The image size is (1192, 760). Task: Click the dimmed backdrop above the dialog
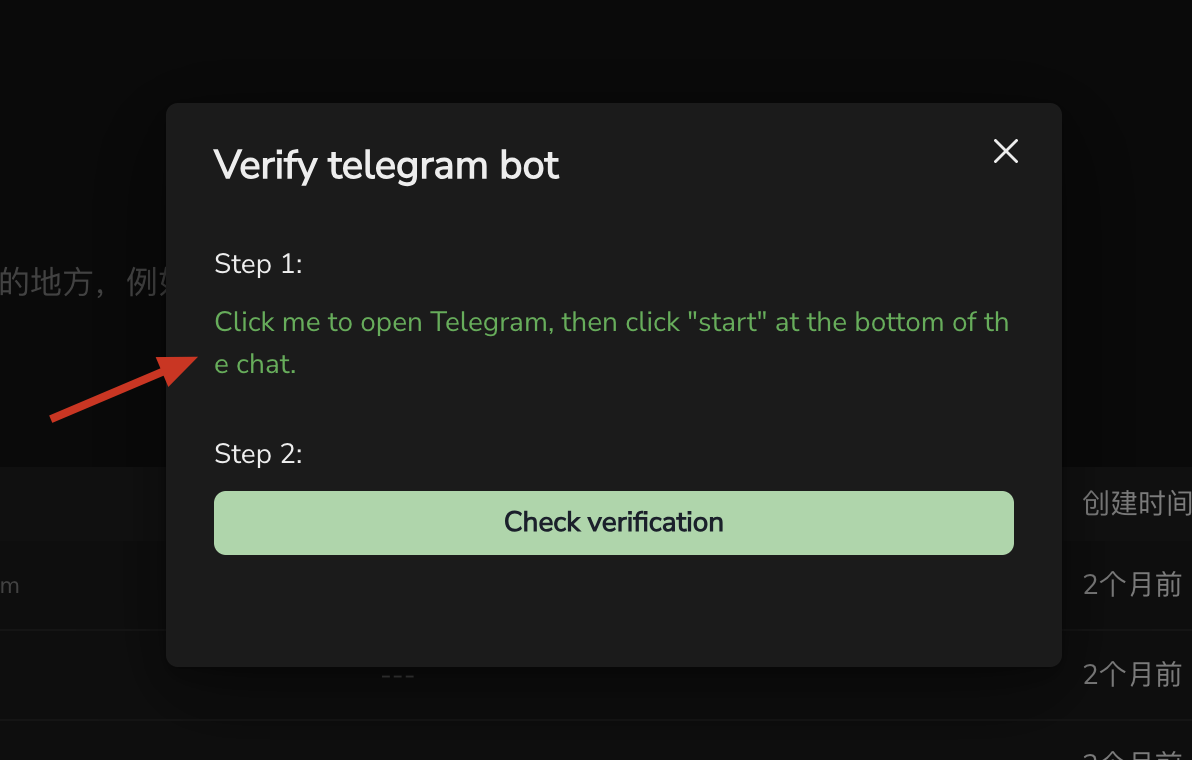click(600, 50)
